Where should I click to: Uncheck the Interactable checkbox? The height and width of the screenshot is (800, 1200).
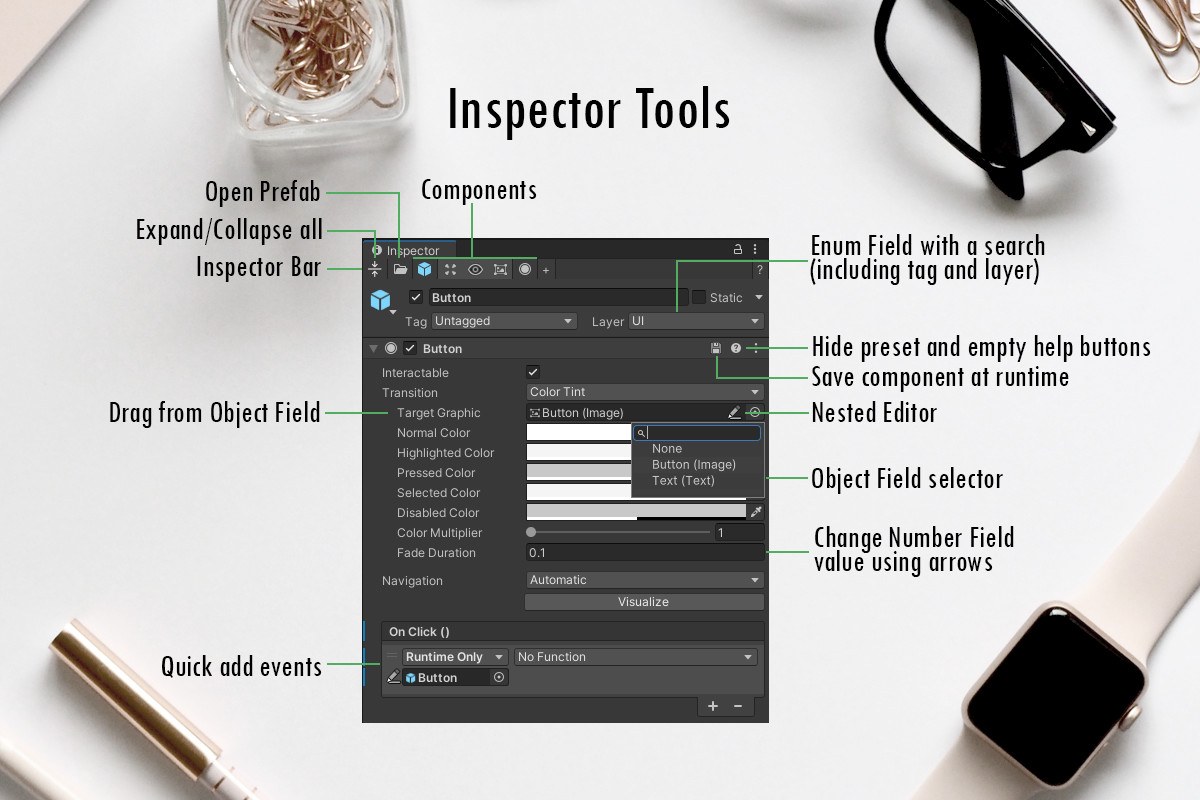[x=533, y=372]
